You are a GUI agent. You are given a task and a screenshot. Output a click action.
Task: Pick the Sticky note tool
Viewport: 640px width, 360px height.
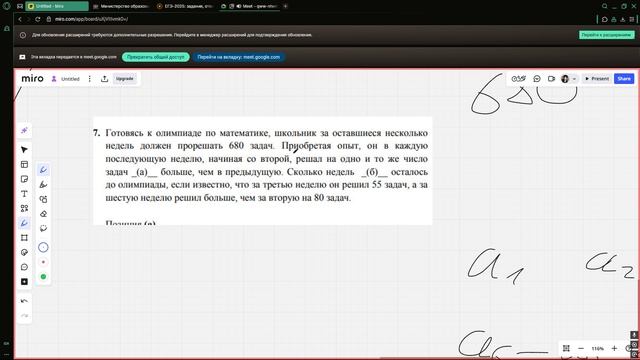point(24,179)
